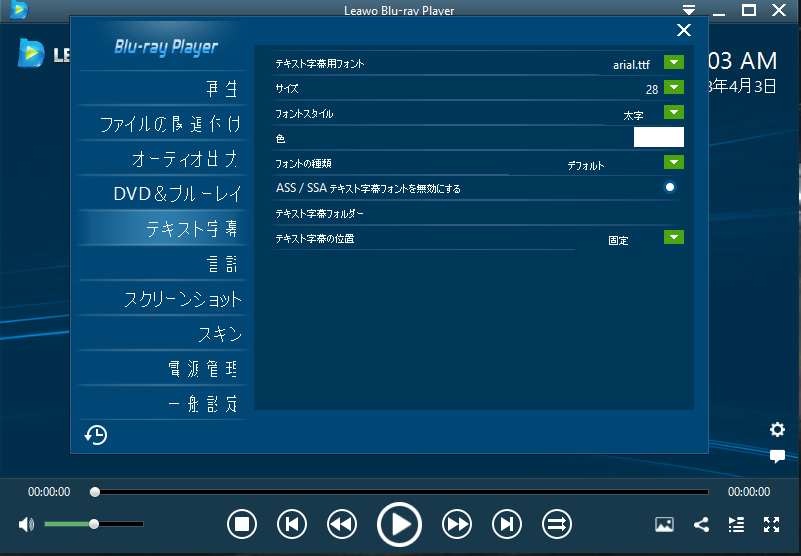Toggle the loop playback mode icon
801x556 pixels.
click(x=557, y=524)
